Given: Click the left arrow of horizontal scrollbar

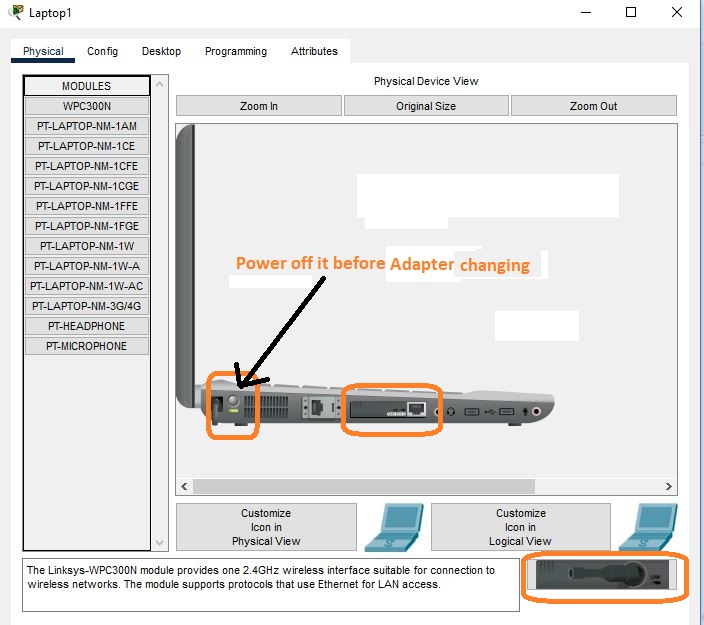Looking at the screenshot, I should pyautogui.click(x=184, y=486).
